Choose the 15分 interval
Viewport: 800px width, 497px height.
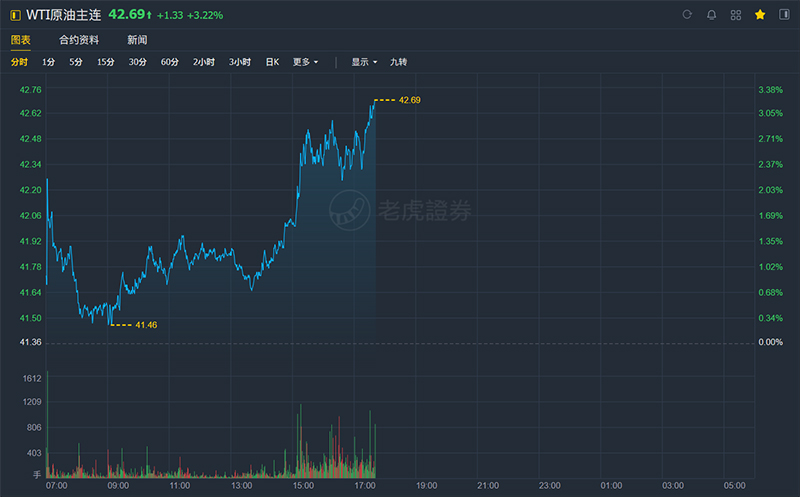(x=106, y=62)
